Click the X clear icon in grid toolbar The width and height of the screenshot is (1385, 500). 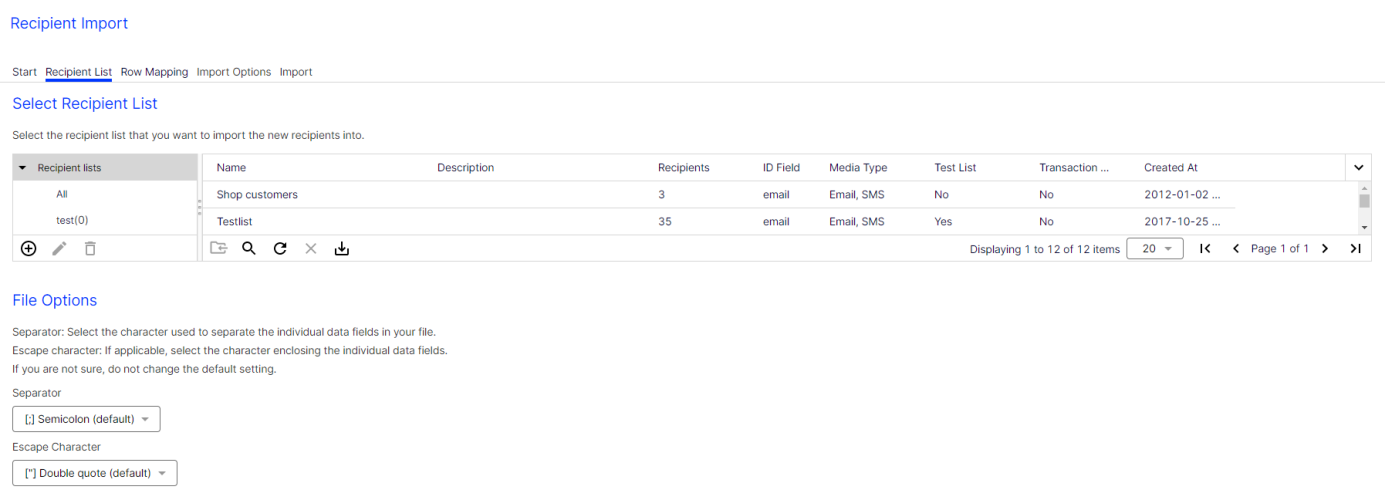[311, 249]
